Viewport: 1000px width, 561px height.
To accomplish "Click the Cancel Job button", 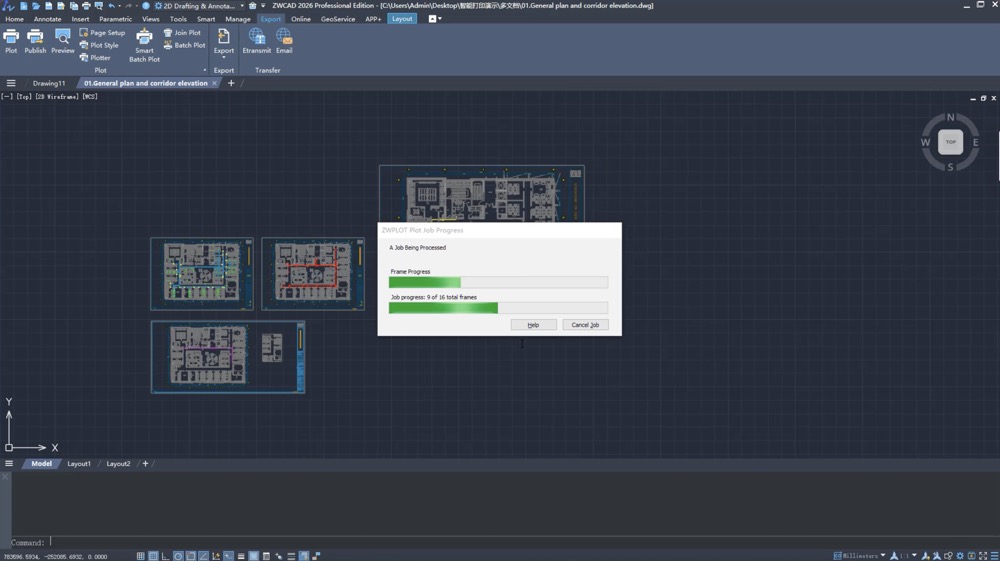I will [x=585, y=325].
